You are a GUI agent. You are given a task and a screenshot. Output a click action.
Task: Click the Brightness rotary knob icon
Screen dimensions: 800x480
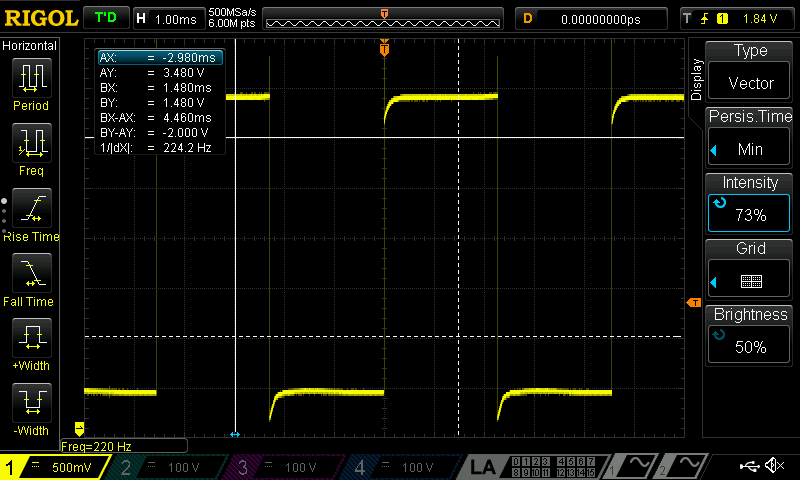(718, 335)
